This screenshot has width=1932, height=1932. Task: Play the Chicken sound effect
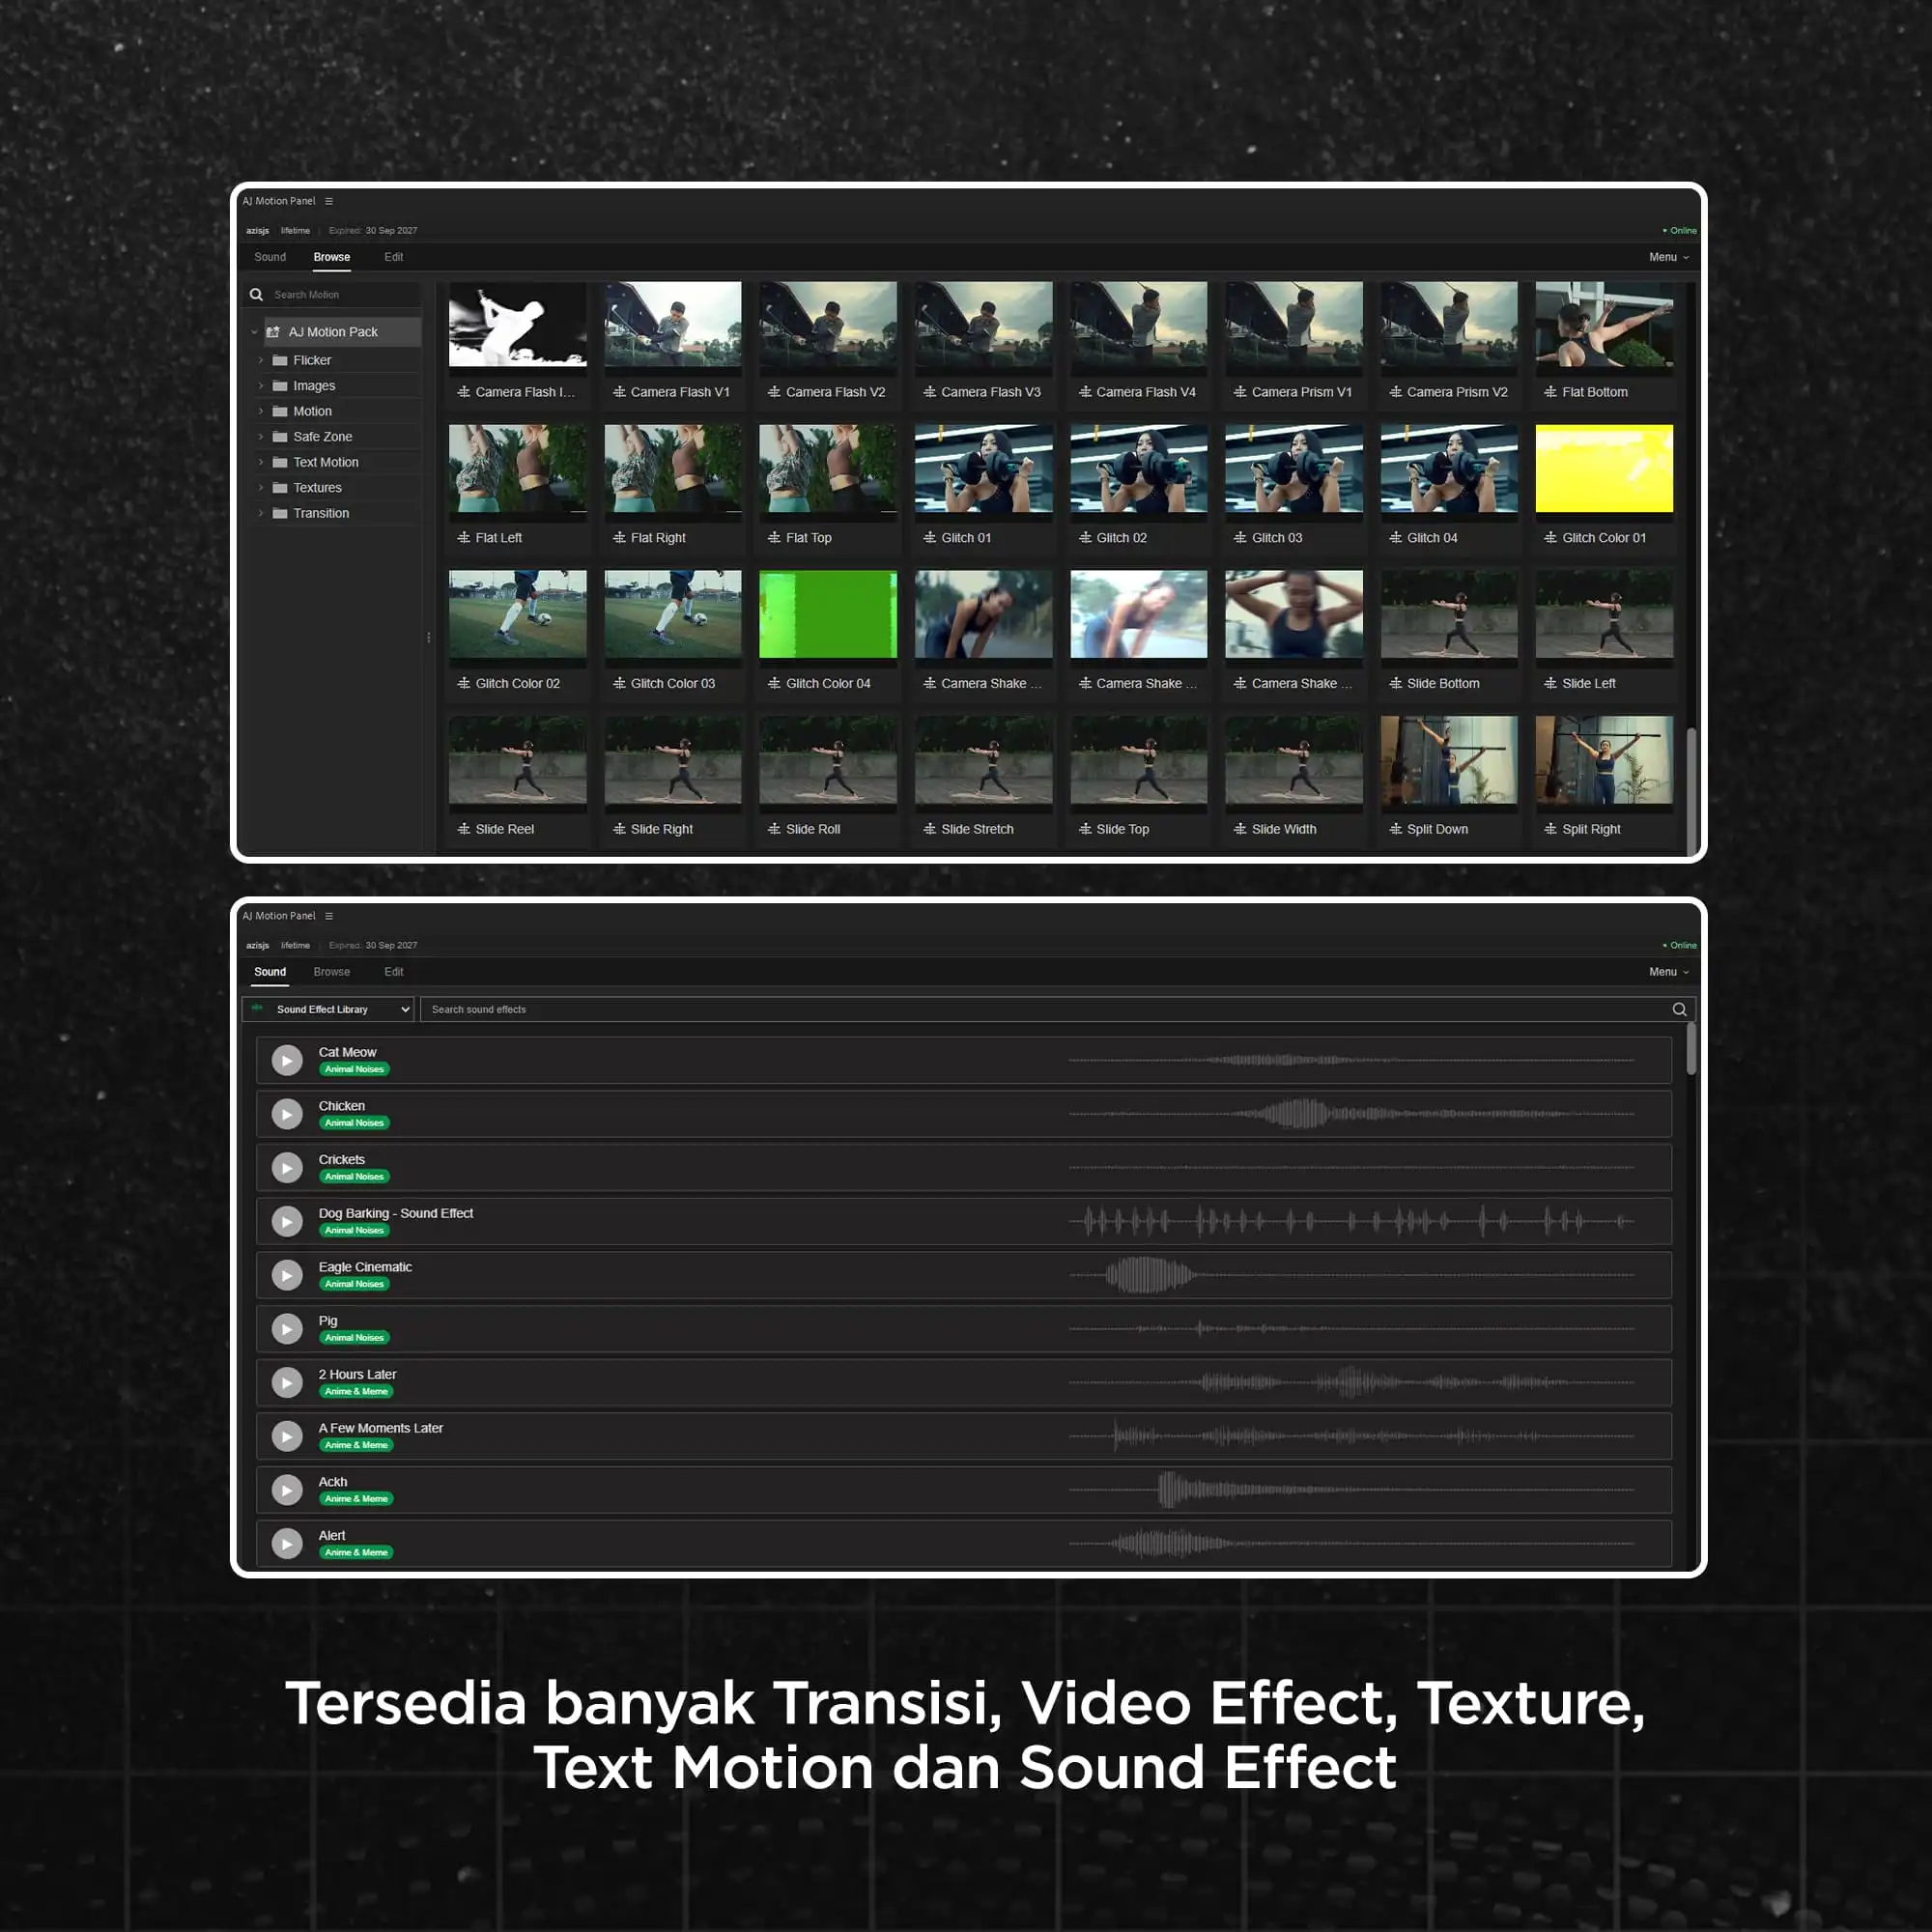click(x=287, y=1114)
